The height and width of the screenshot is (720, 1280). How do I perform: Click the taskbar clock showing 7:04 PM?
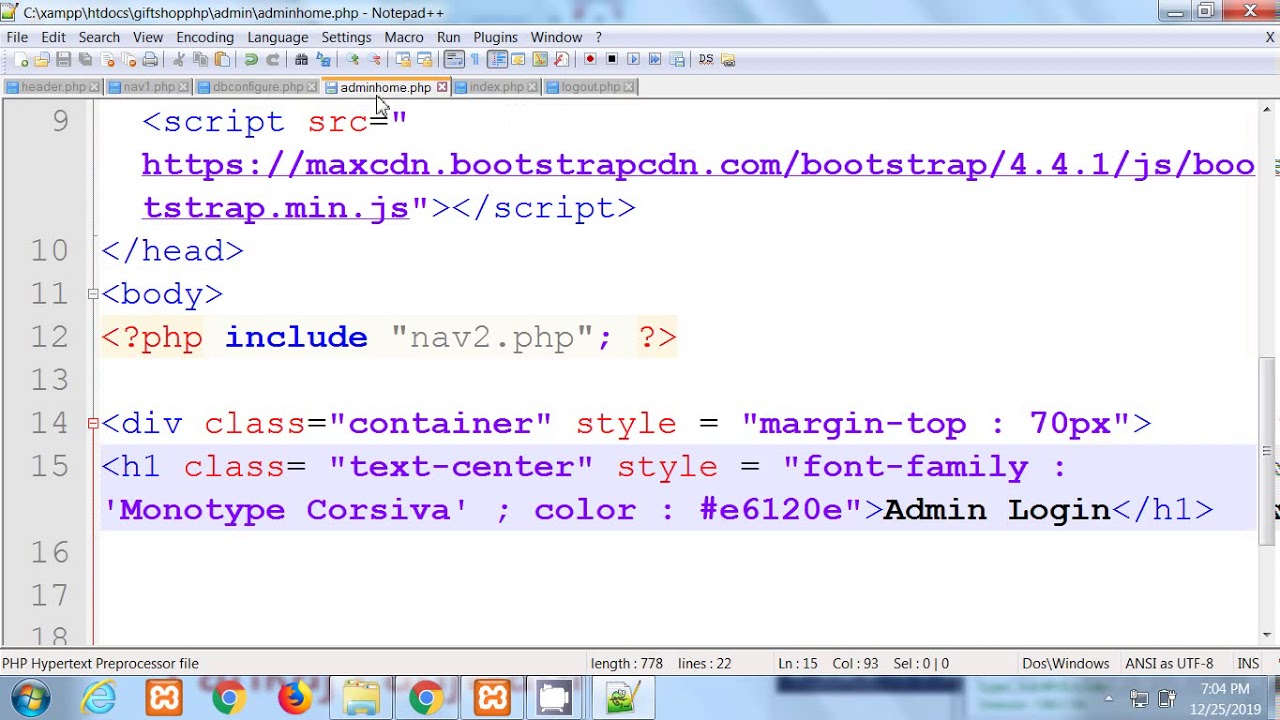[1225, 698]
